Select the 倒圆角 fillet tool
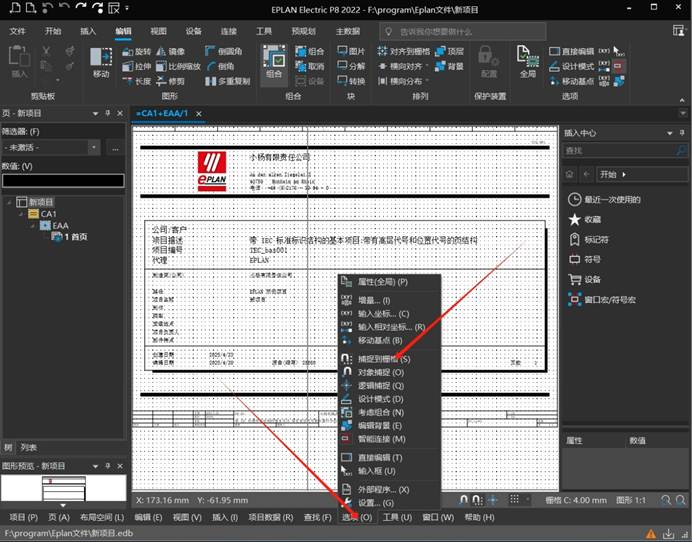692x542 pixels. point(223,52)
